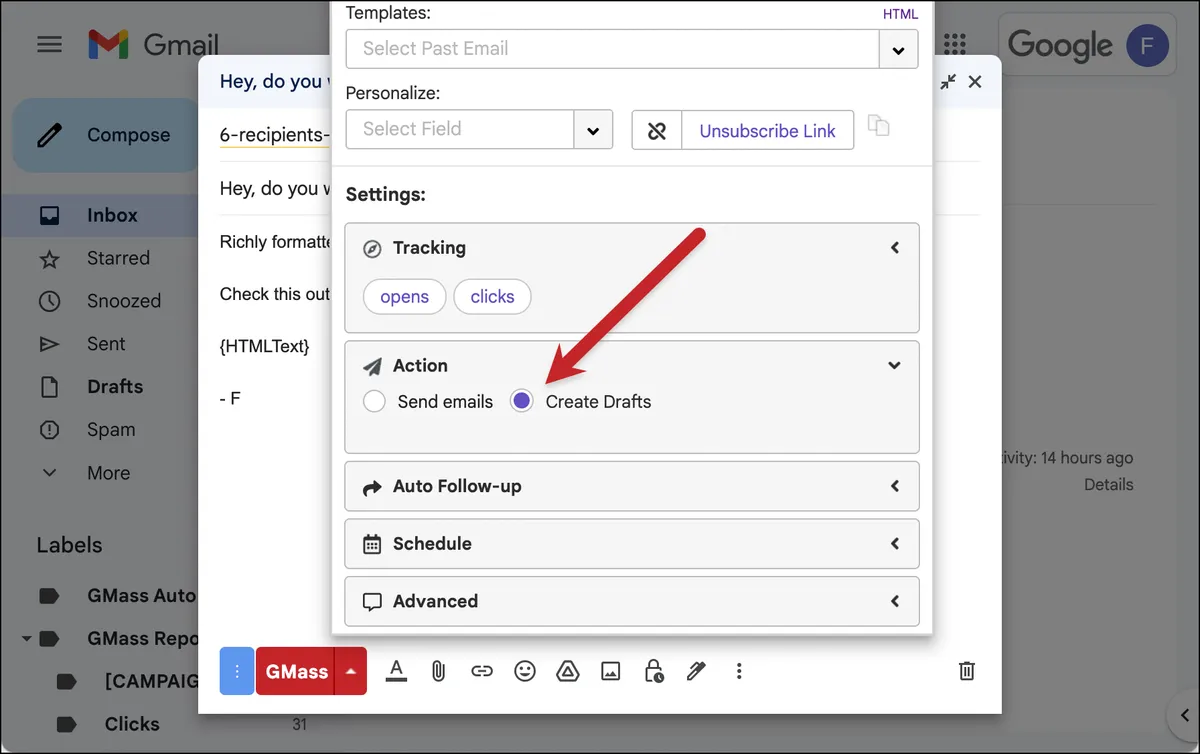Screen dimensions: 1200x754
Task: Open the Templates dropdown arrow
Action: coord(898,49)
